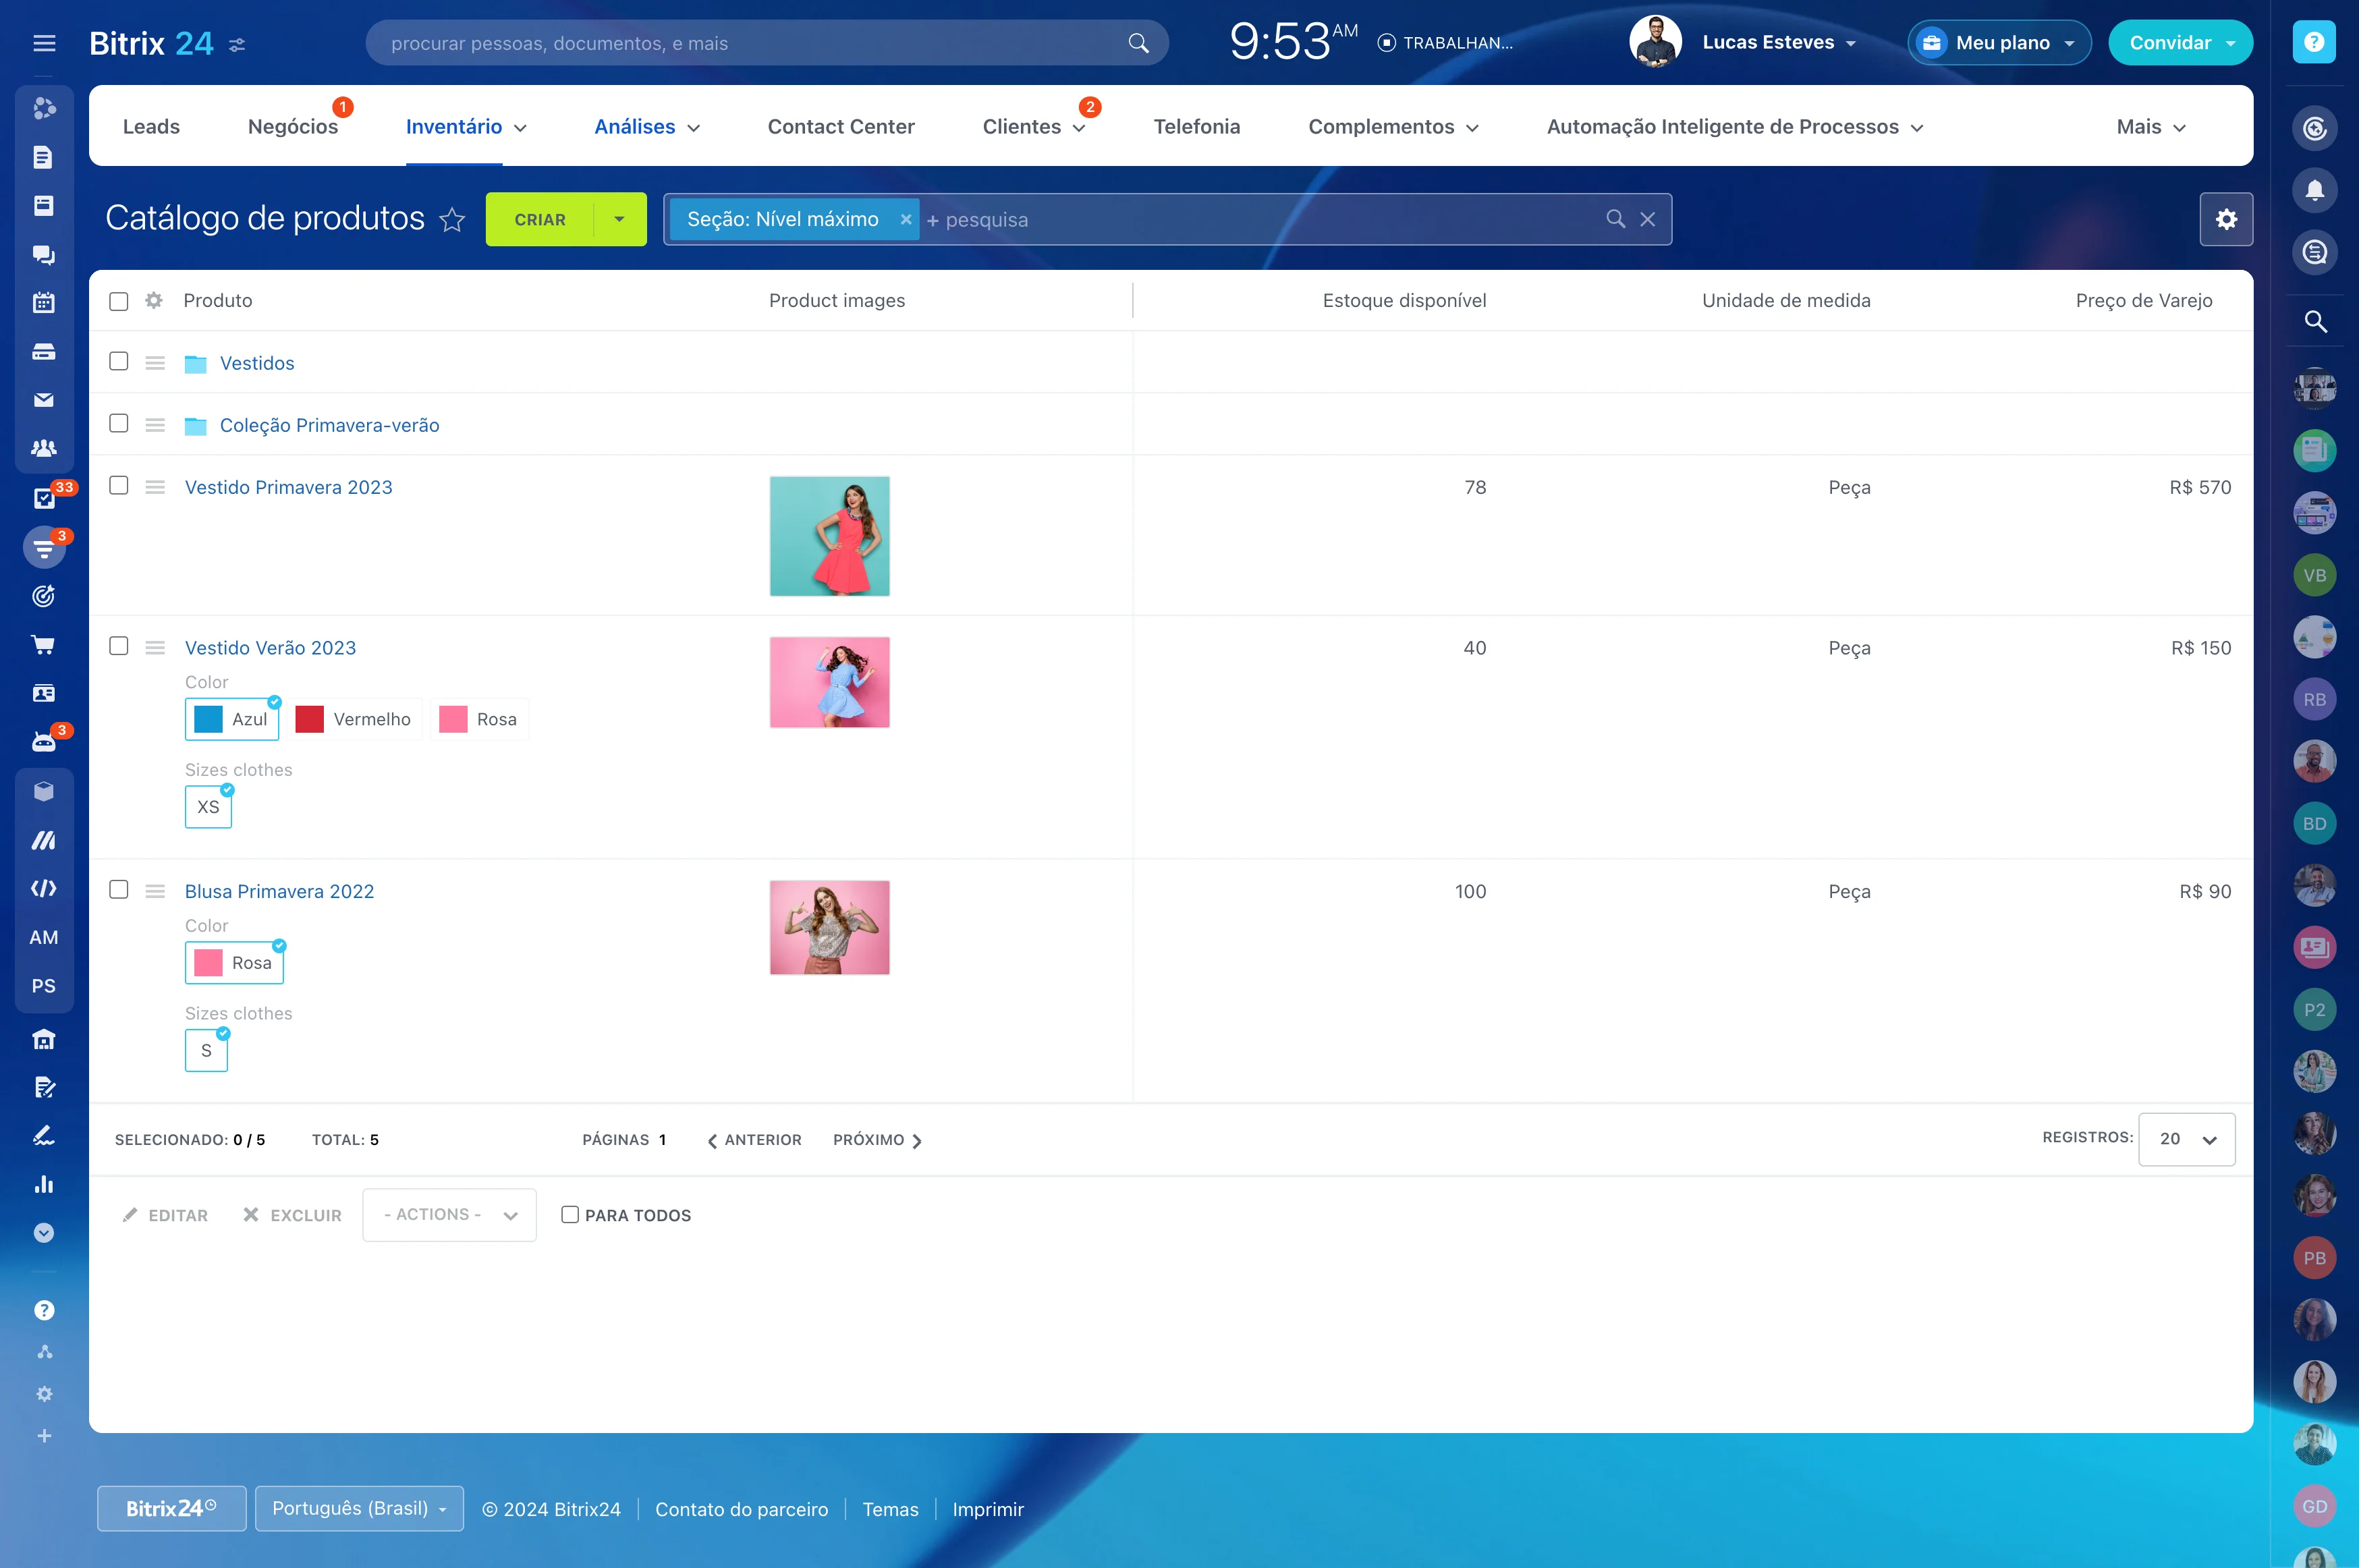
Task: Click the Vestido Primavera 2023 product image
Action: (x=829, y=536)
